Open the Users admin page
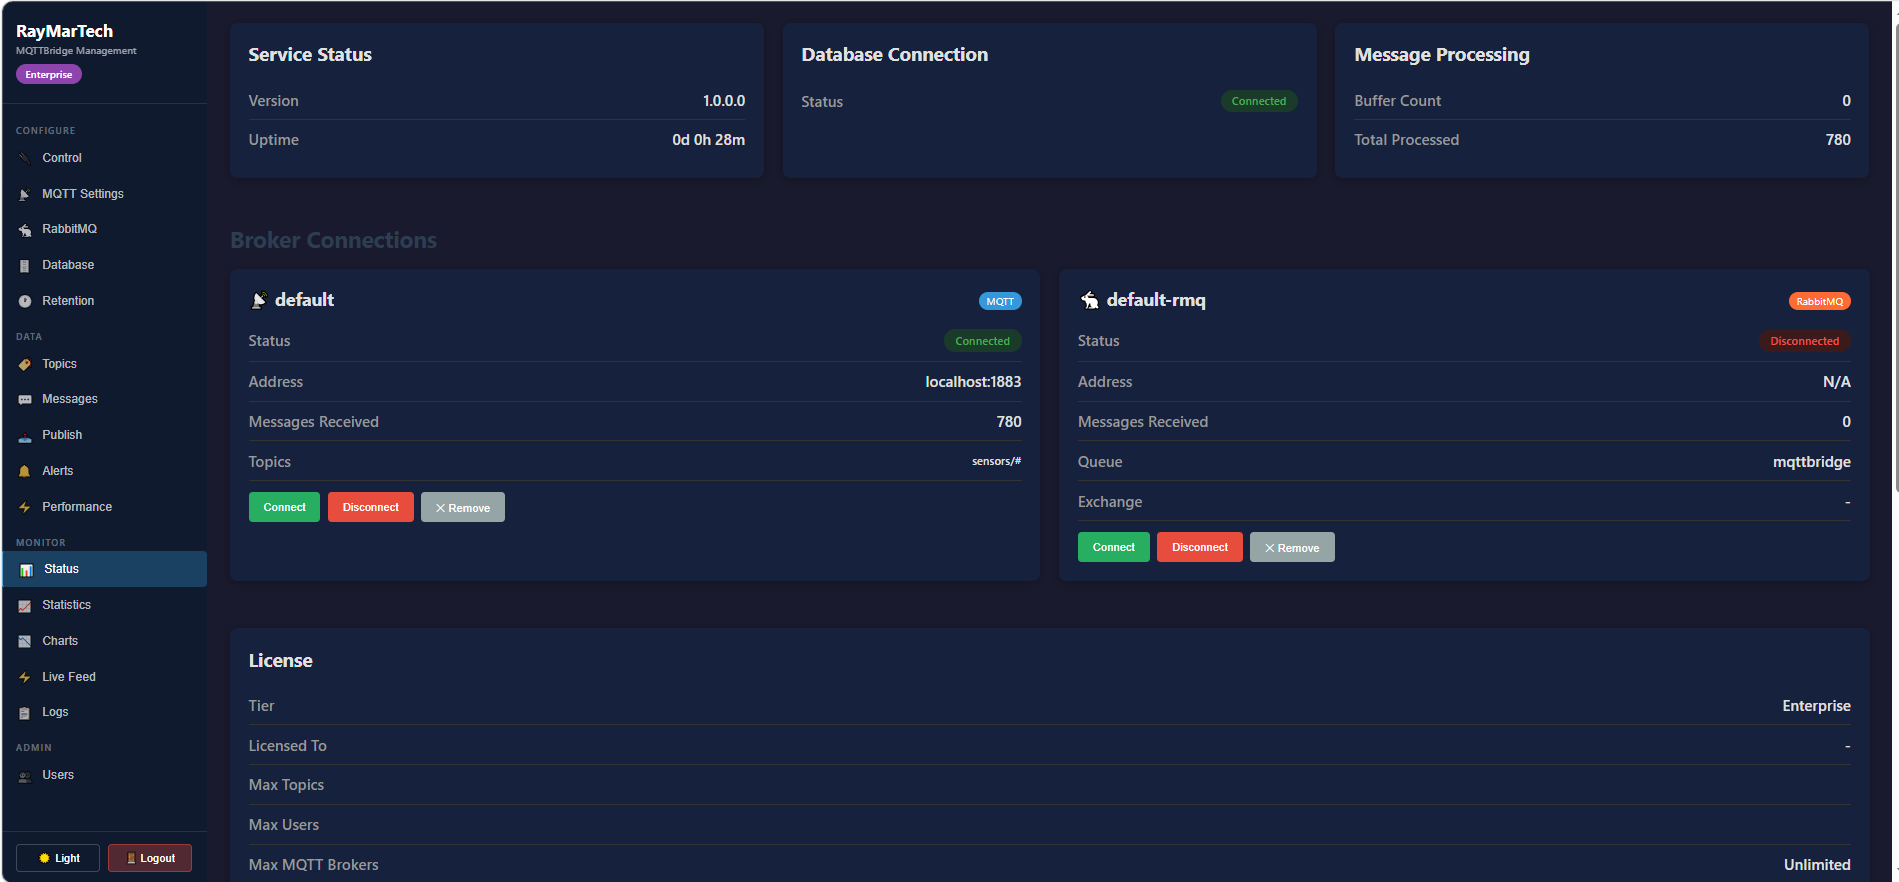 [104, 775]
